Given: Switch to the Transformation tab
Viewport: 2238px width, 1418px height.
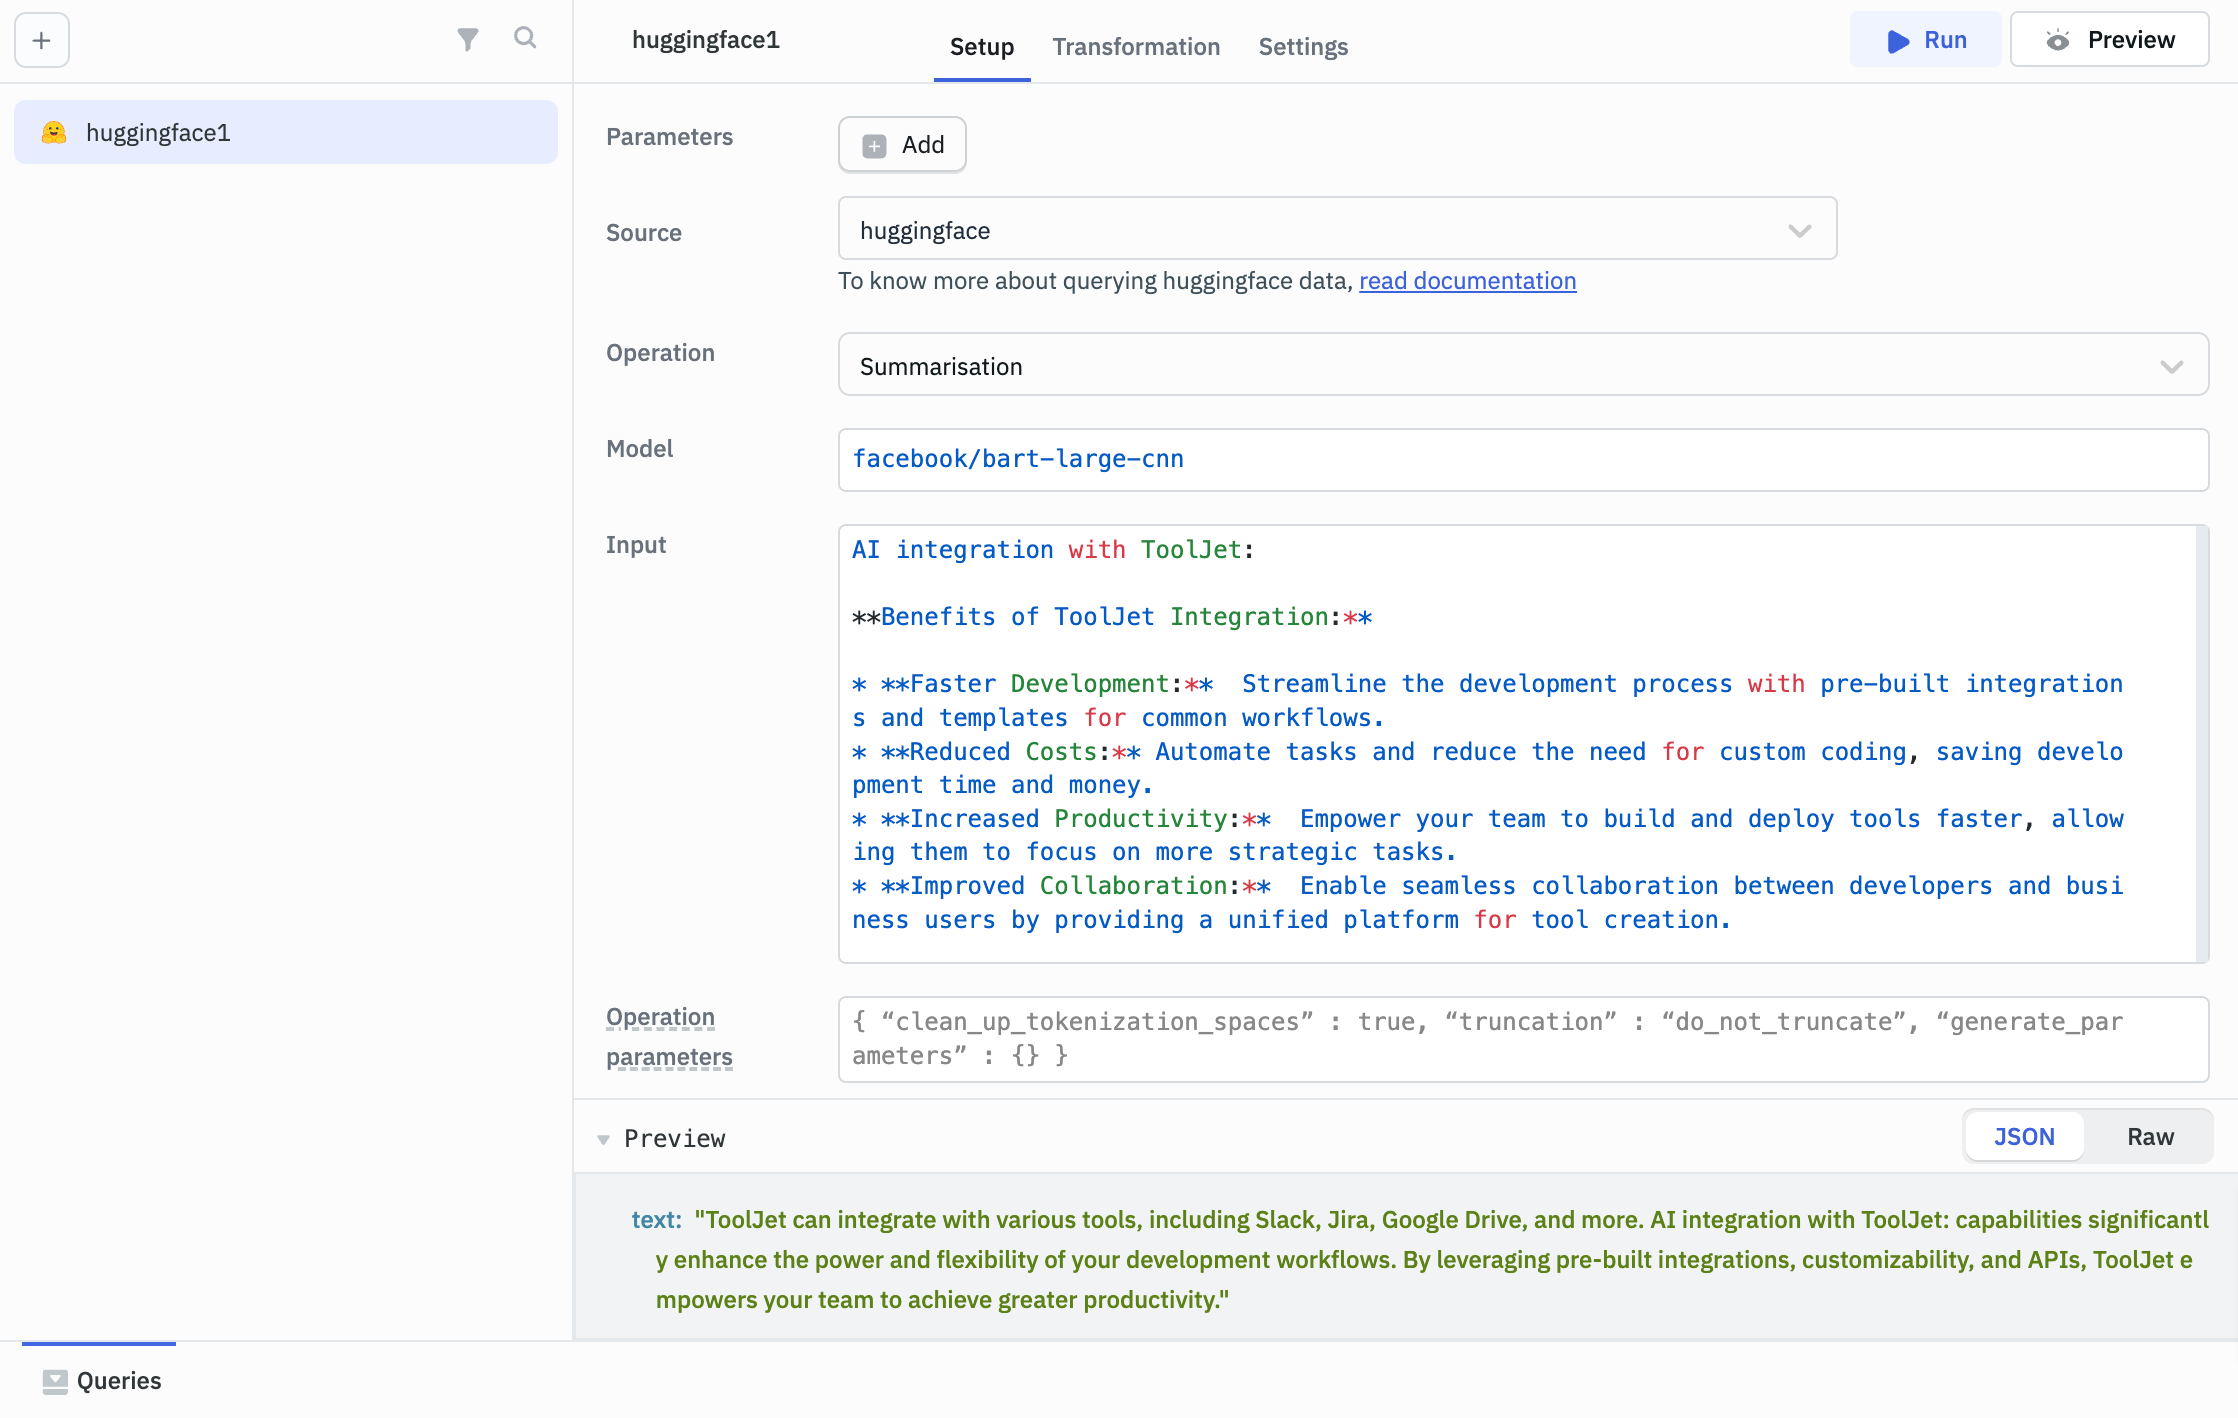Looking at the screenshot, I should coord(1136,47).
